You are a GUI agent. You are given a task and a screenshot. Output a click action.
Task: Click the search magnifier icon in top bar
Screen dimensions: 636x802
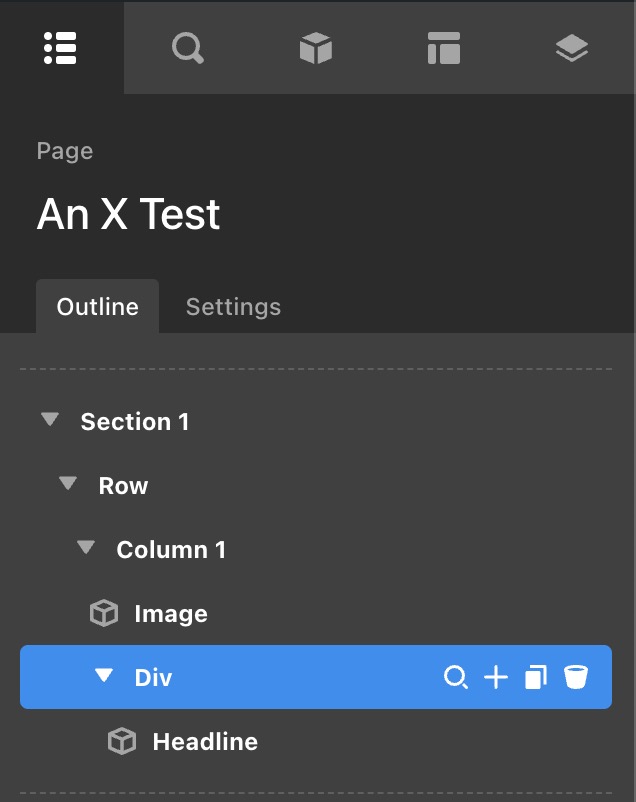pos(187,48)
